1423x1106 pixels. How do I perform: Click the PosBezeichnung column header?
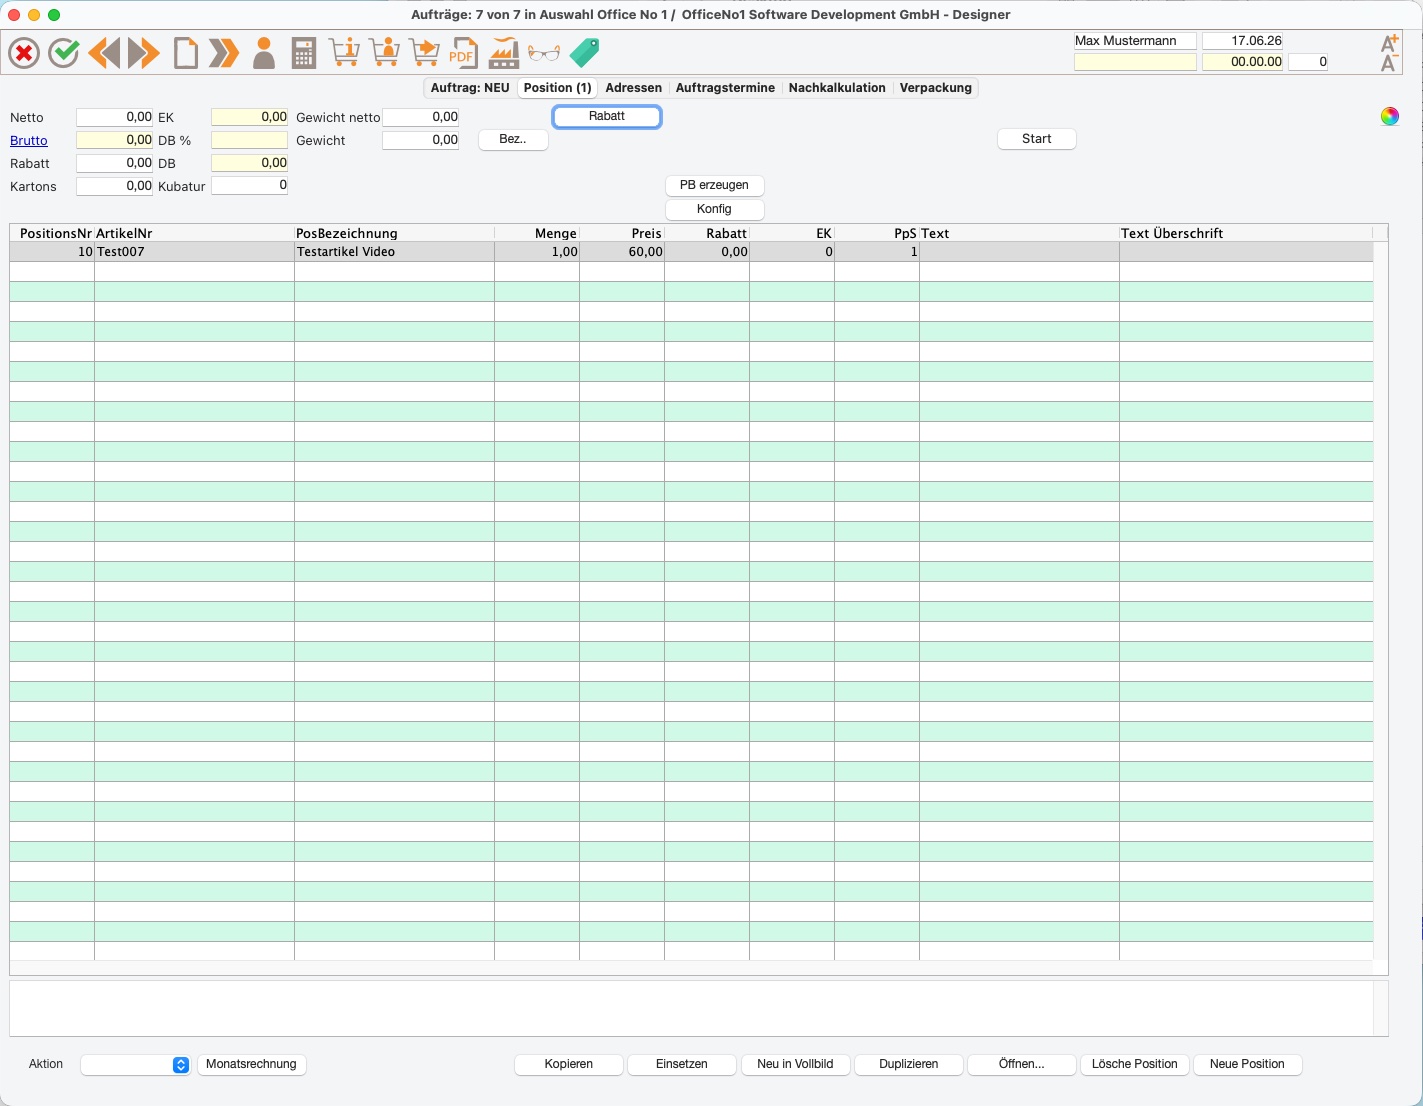(394, 234)
